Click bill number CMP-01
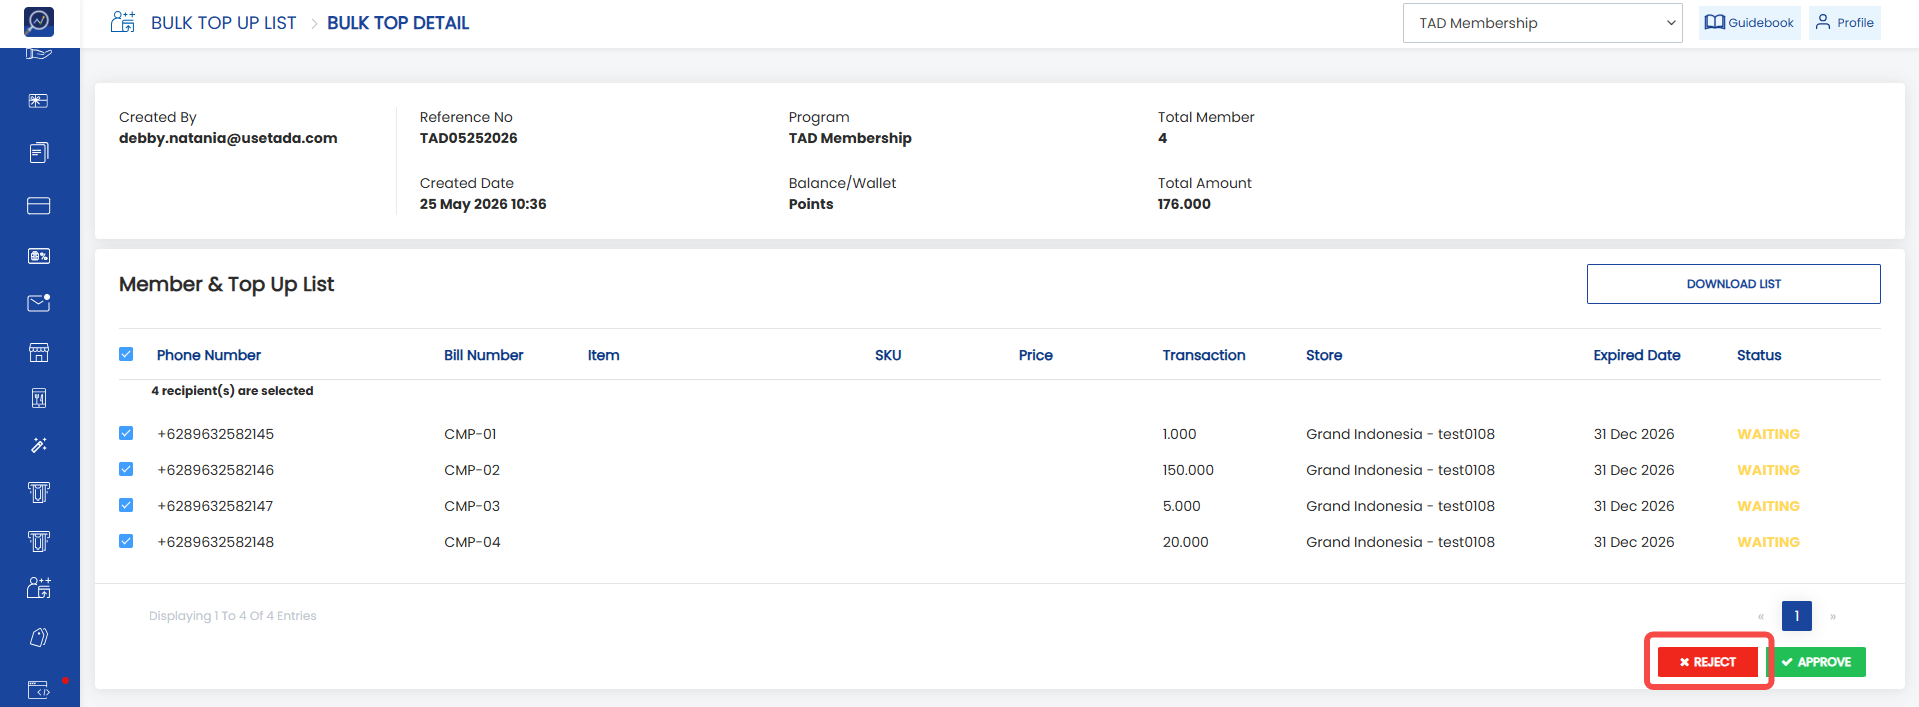 point(471,434)
